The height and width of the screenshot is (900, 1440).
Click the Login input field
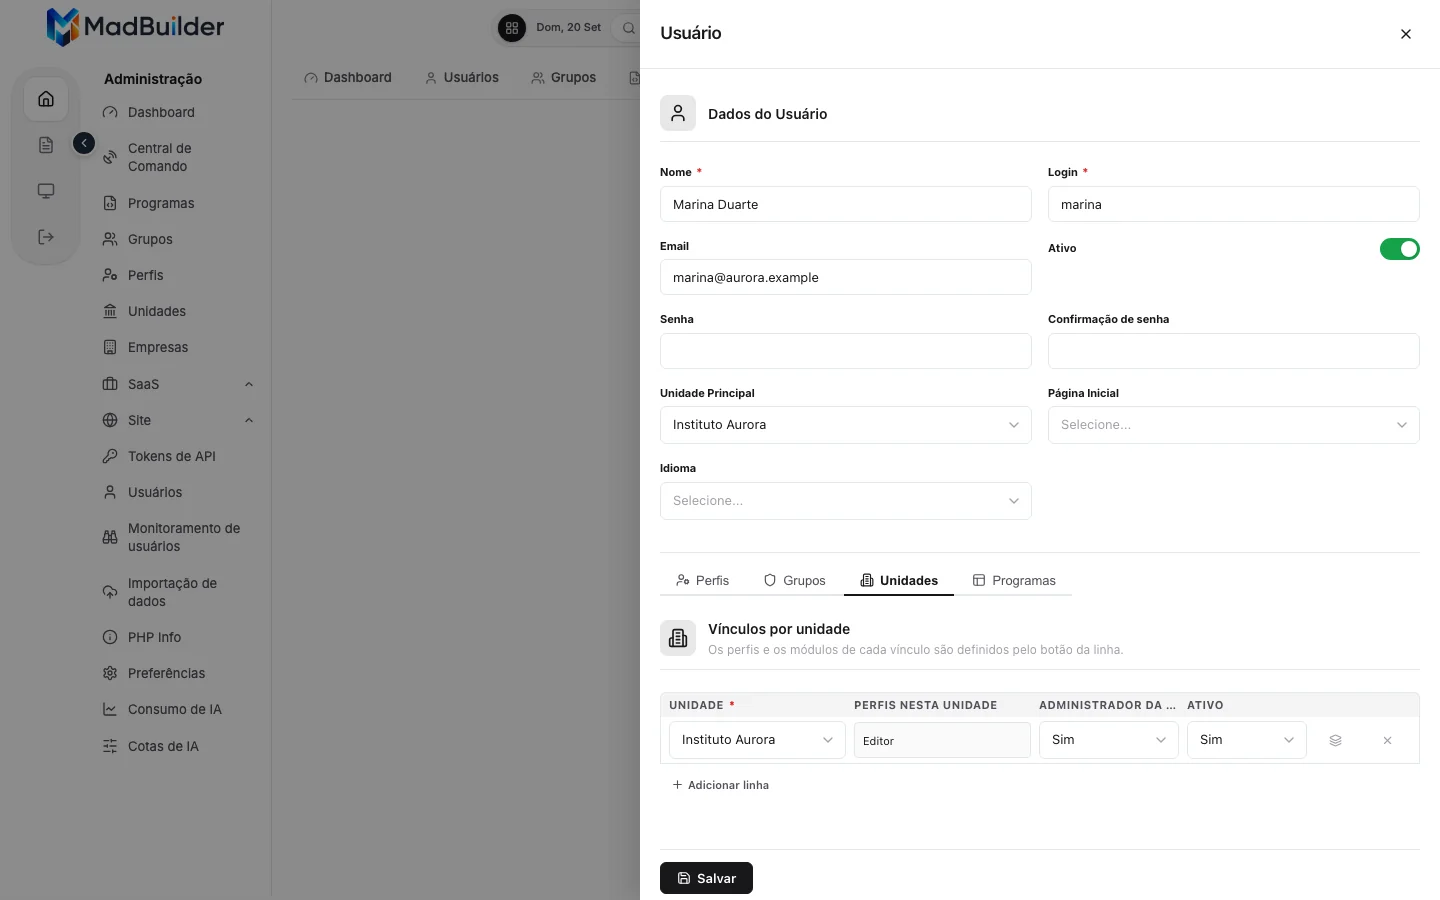pos(1233,204)
